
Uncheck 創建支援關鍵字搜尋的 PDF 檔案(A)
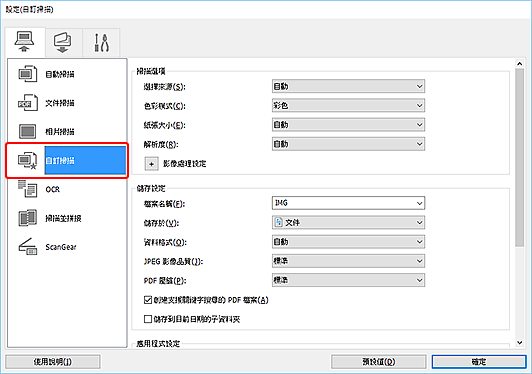[148, 300]
